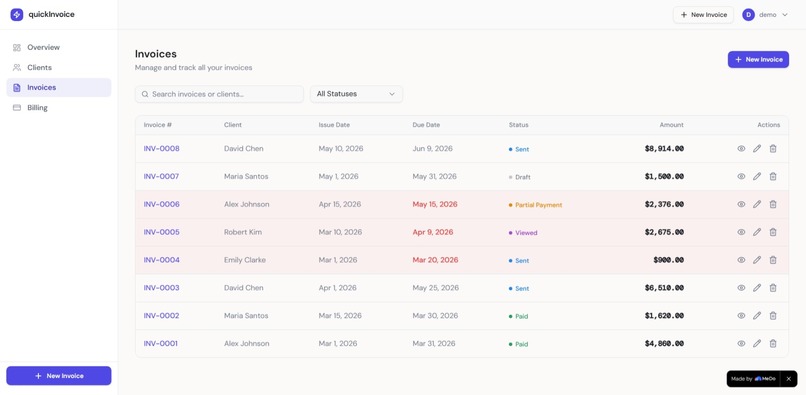Viewport: 806px width, 395px height.
Task: Edit invoice INV-0005 with the pencil icon
Action: click(757, 232)
